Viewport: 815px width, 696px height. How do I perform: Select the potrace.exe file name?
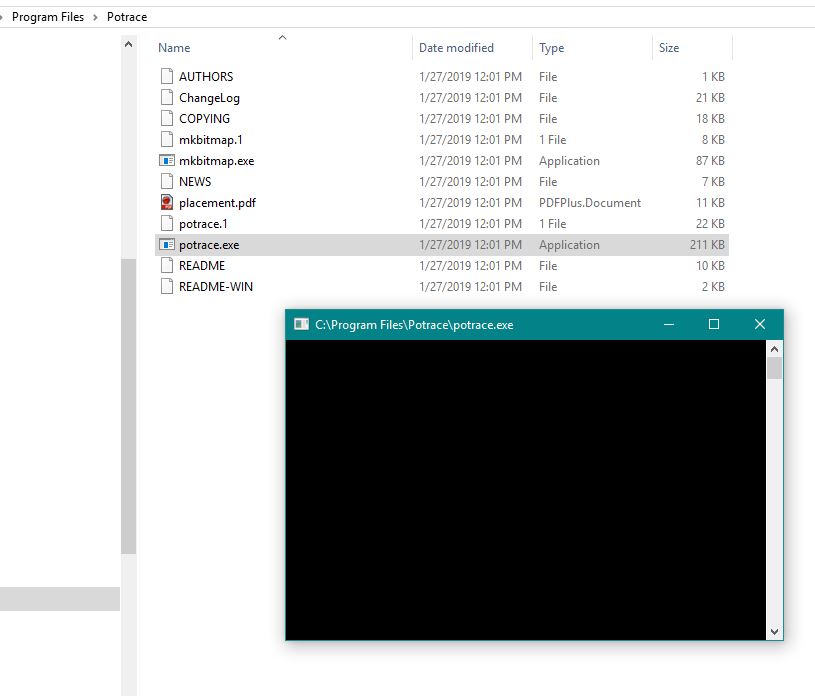209,245
